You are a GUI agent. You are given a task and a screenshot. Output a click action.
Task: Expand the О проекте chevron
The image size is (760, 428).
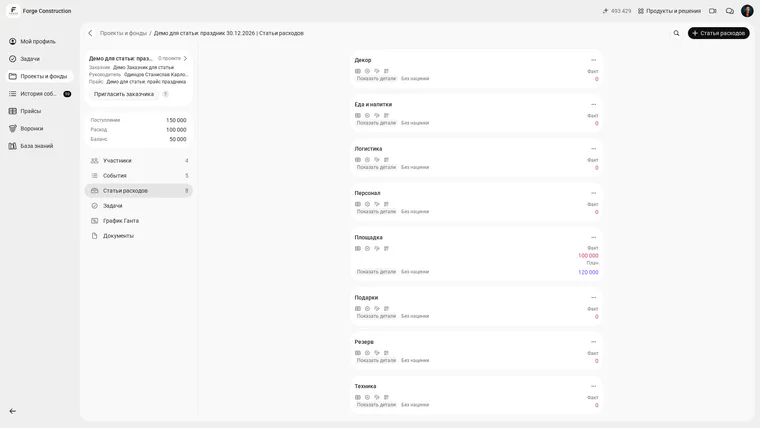click(x=185, y=58)
